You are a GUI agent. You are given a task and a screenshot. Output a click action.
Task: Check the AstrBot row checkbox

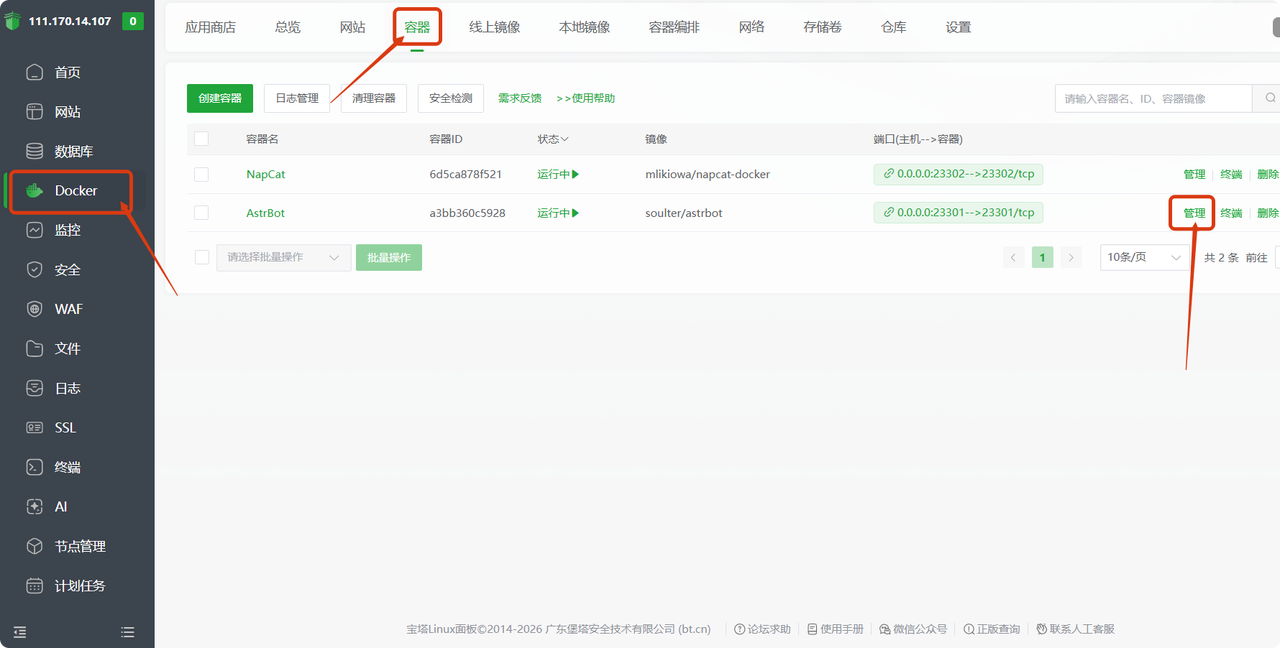(x=201, y=213)
